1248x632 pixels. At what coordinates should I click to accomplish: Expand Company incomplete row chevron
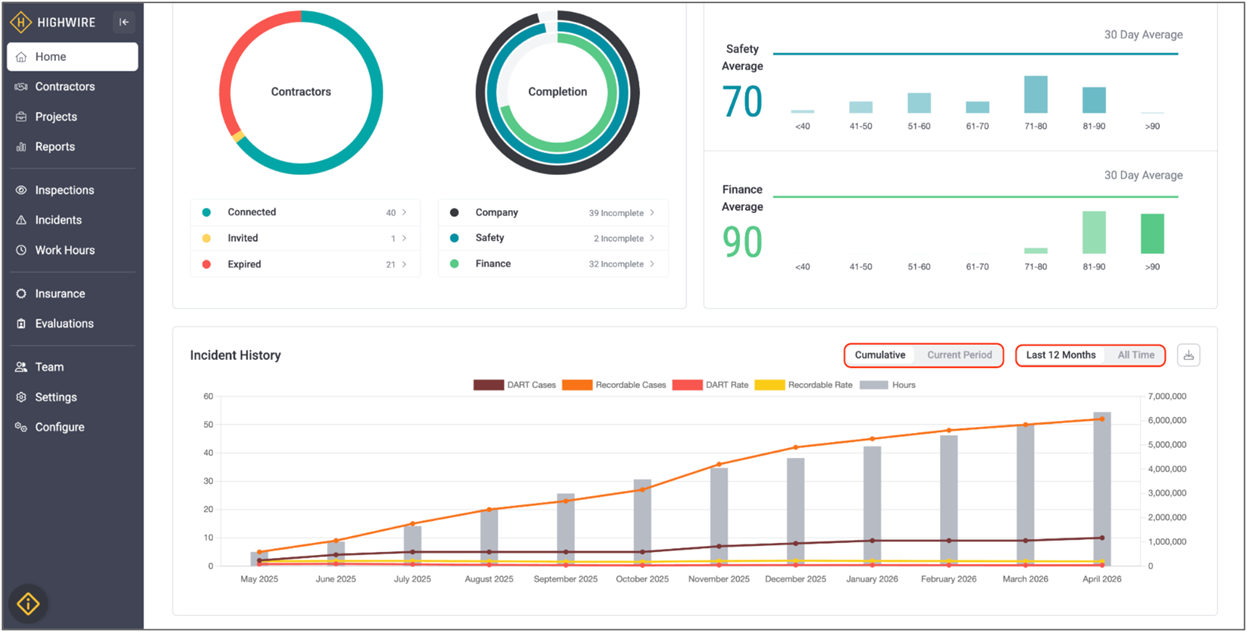pyautogui.click(x=652, y=212)
